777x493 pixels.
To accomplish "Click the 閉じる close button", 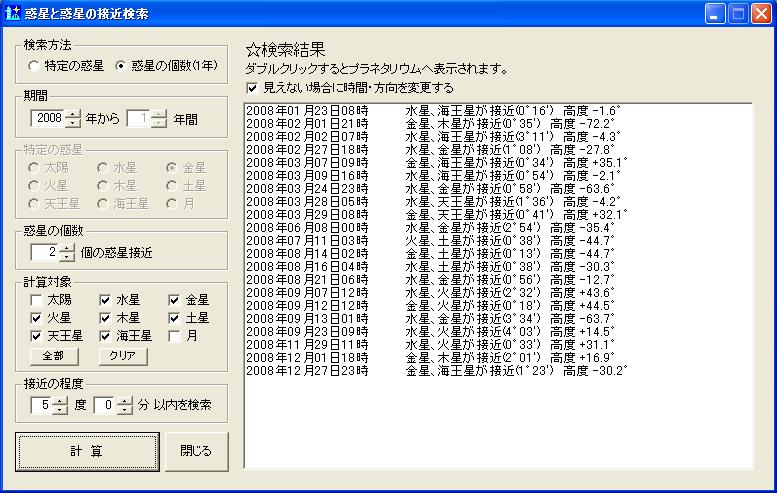I will click(196, 451).
